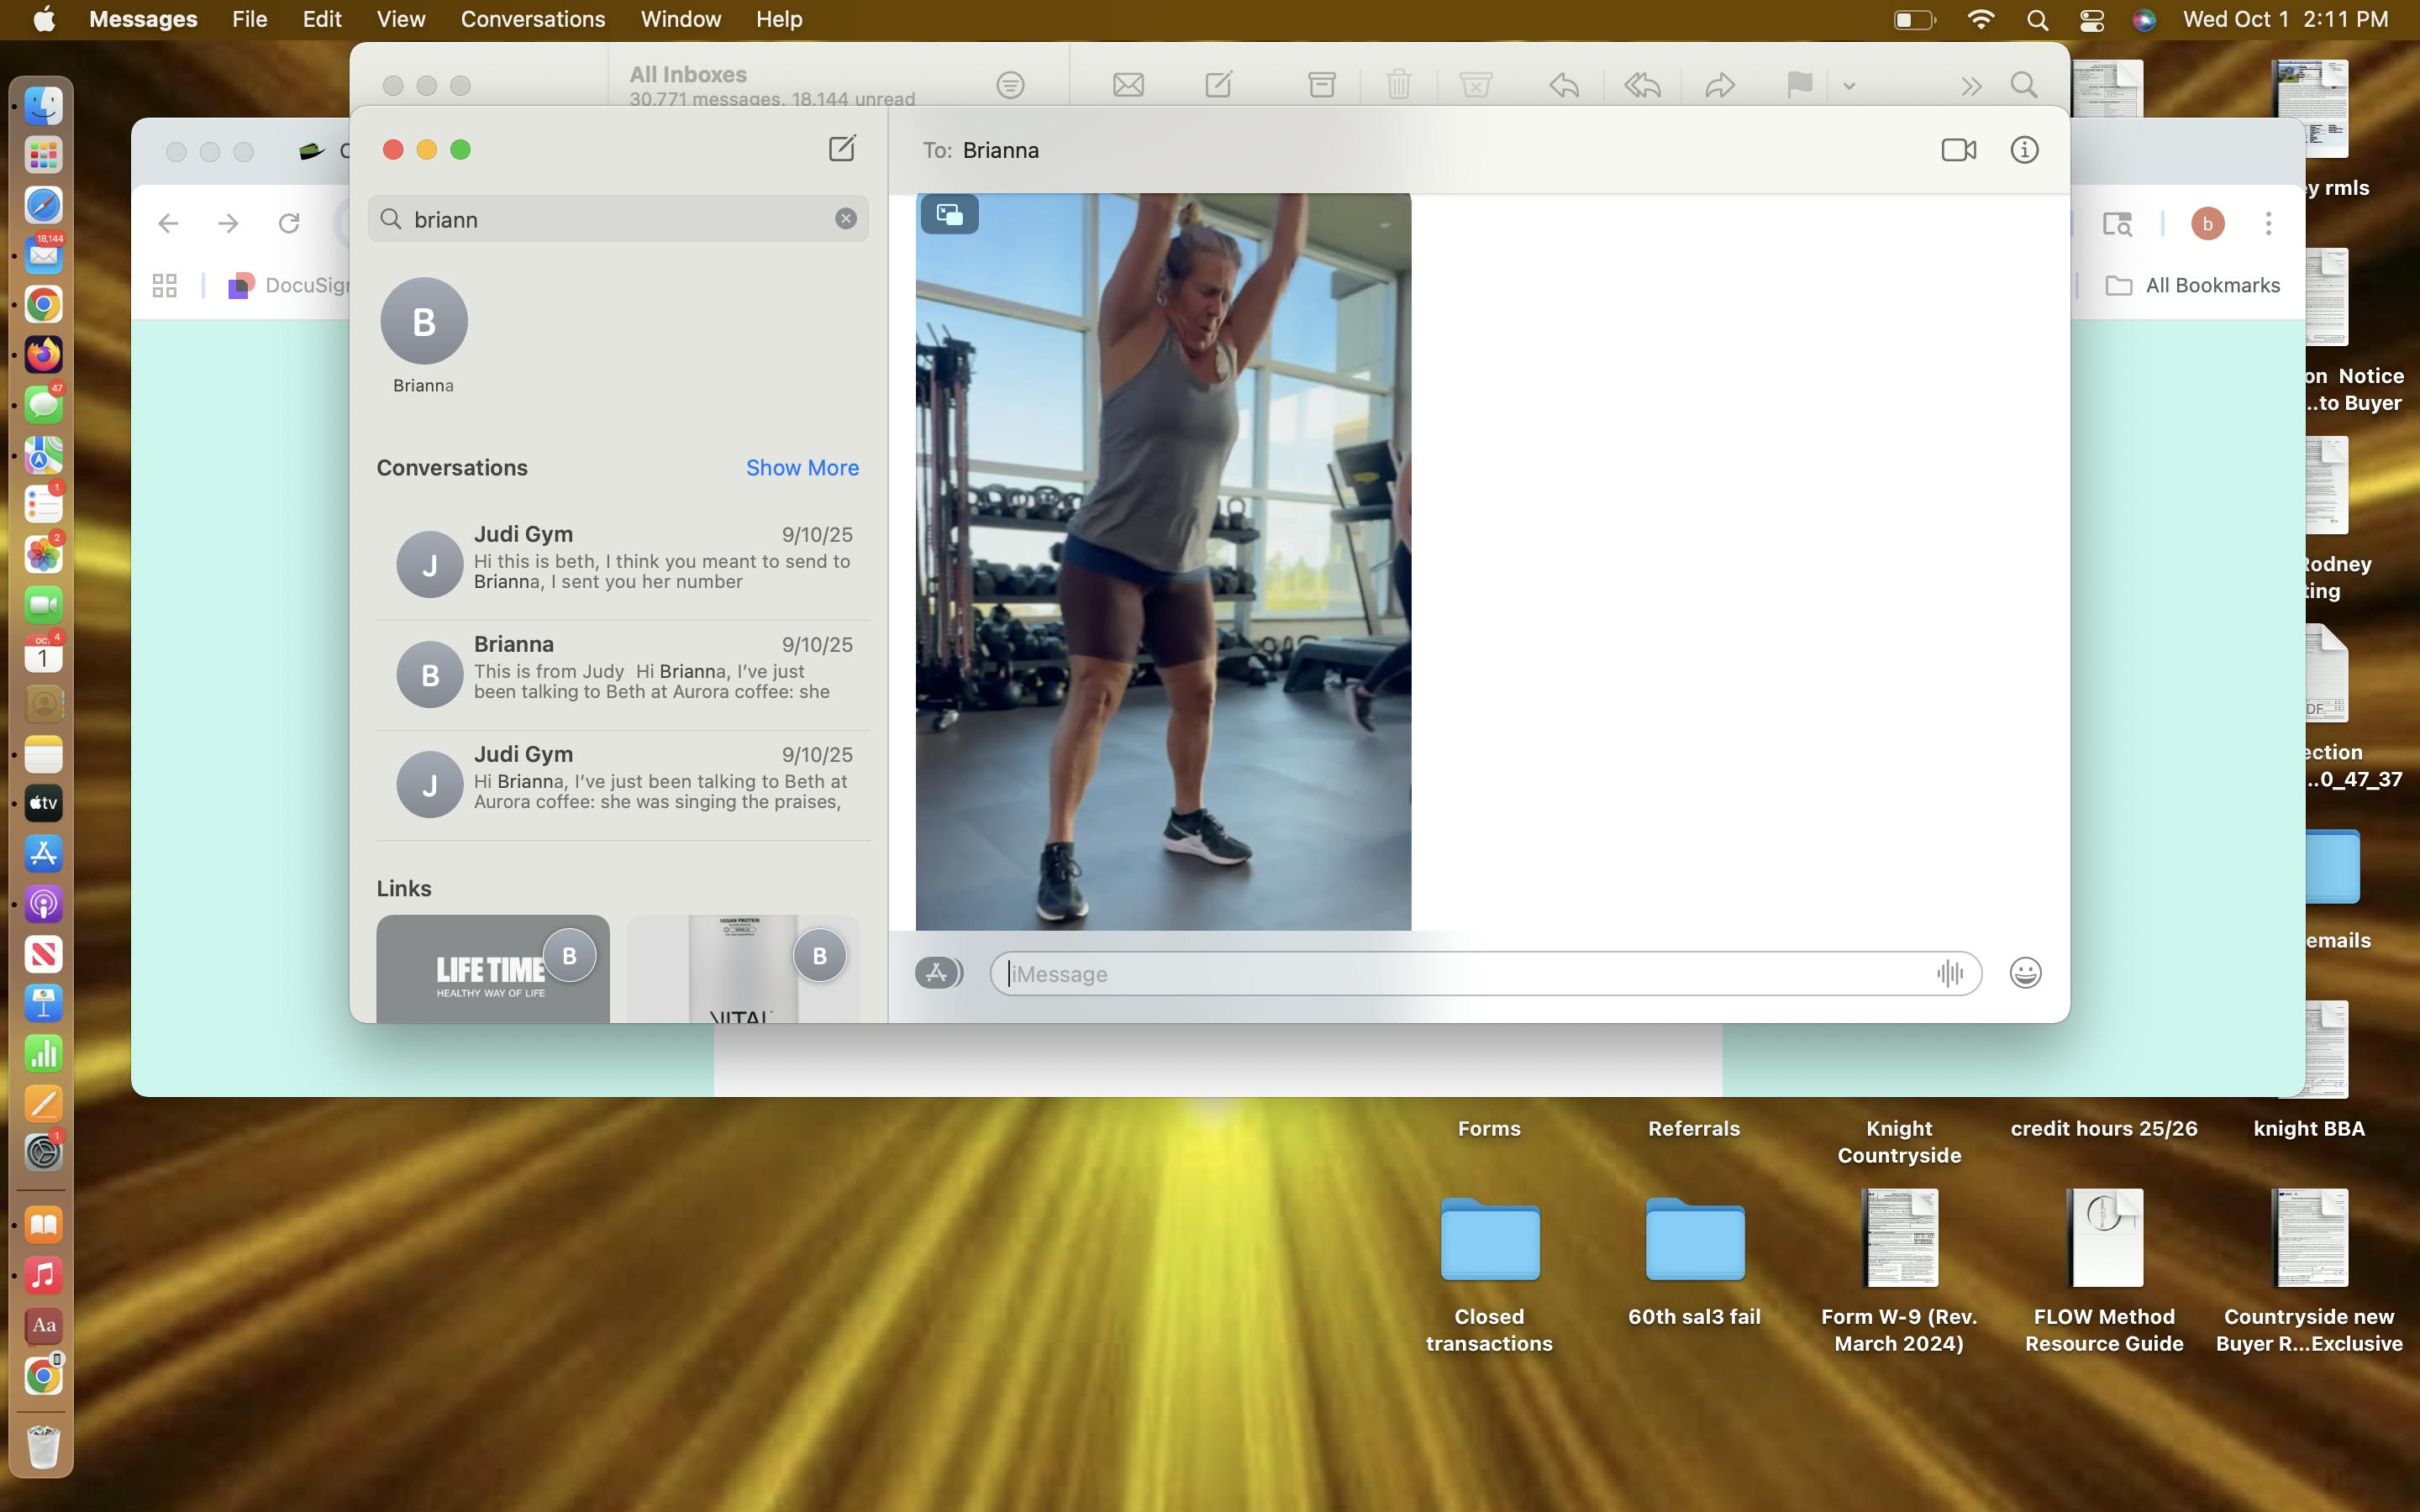
Task: Open the iMessage Apps button
Action: [937, 972]
